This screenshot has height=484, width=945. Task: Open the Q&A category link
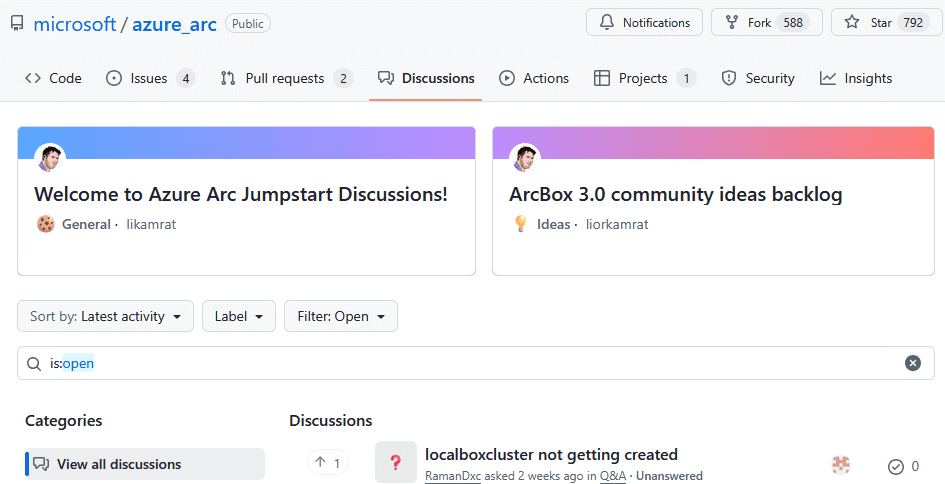click(613, 476)
